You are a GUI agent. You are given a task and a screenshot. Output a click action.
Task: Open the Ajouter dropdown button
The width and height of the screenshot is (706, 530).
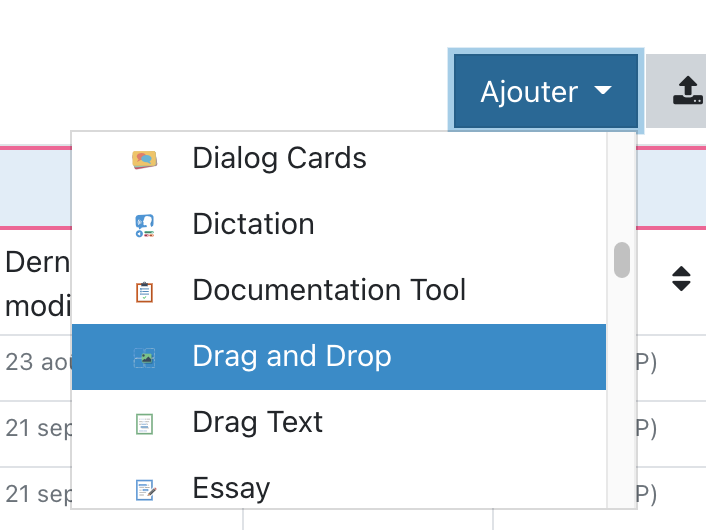point(545,92)
